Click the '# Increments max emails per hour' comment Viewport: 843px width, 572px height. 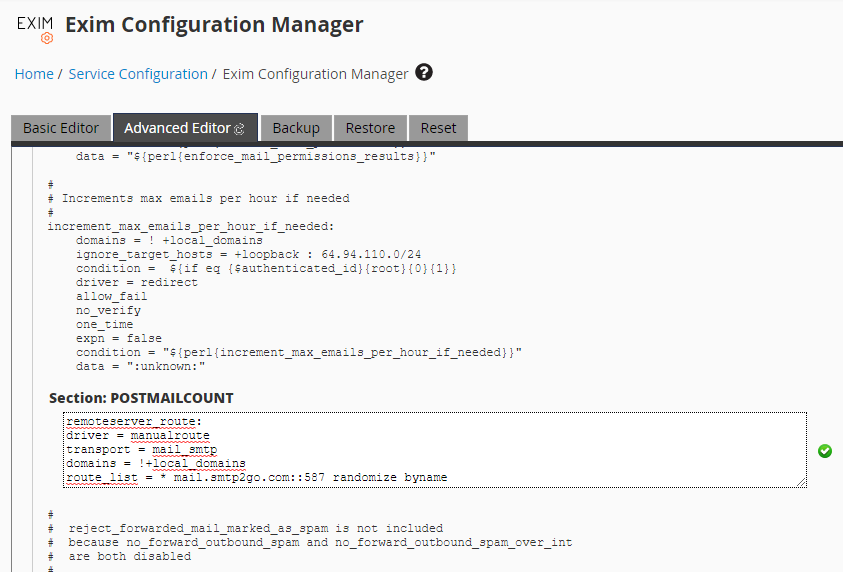pos(198,198)
